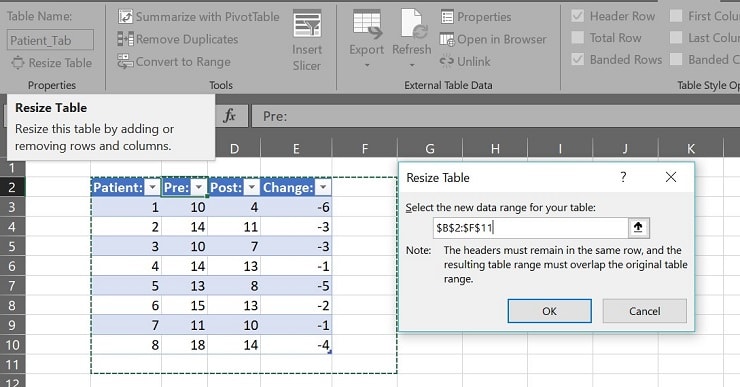
Task: Click the fx insert function icon
Action: click(229, 116)
